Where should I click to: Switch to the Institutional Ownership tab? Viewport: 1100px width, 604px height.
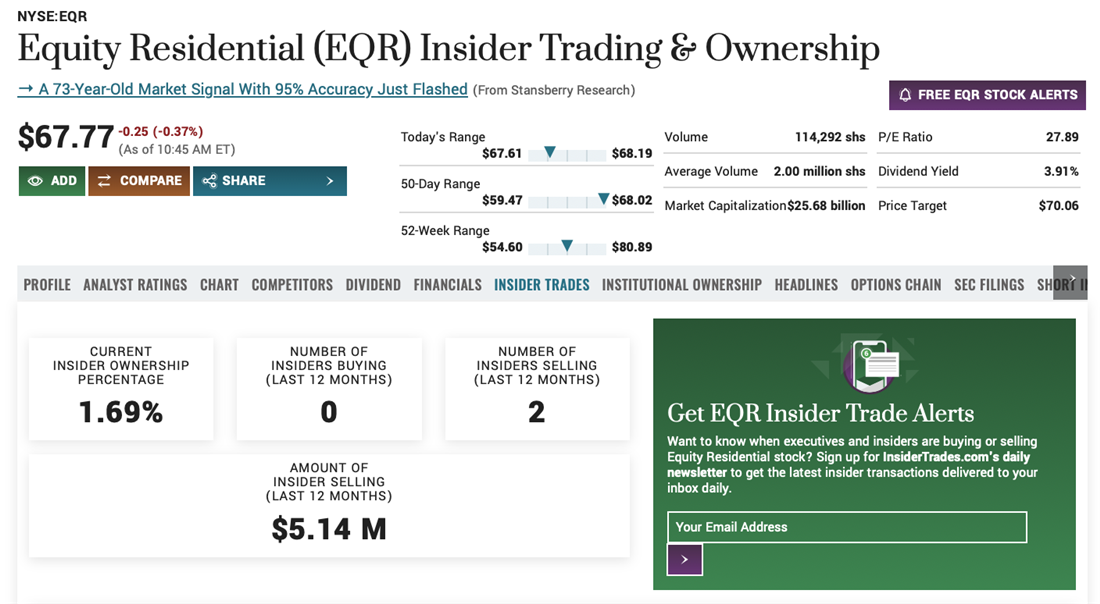coord(681,285)
